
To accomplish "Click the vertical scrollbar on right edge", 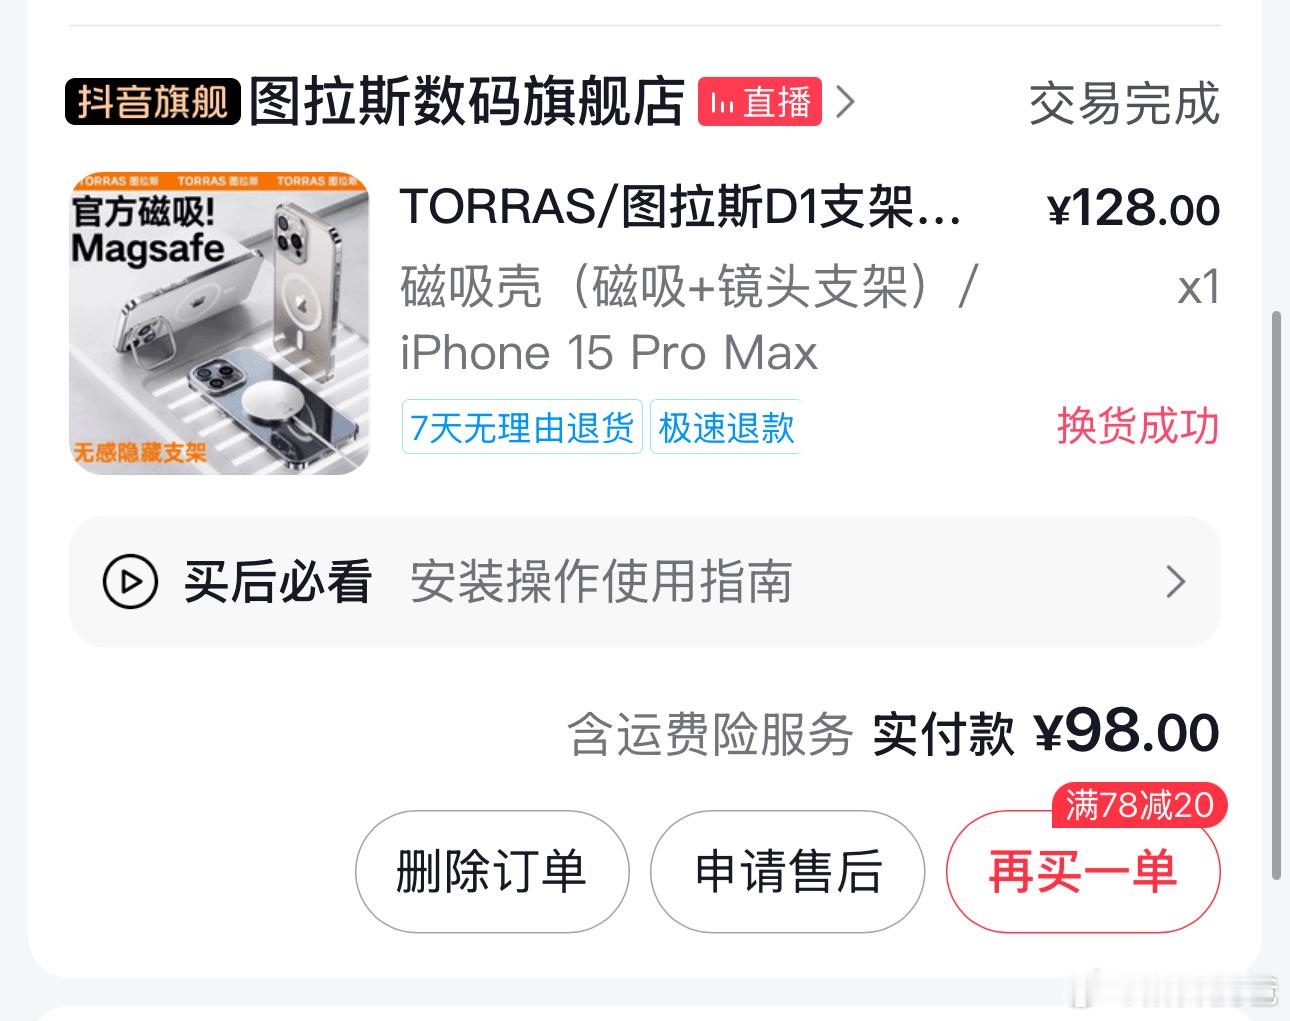I will 1275,596.
